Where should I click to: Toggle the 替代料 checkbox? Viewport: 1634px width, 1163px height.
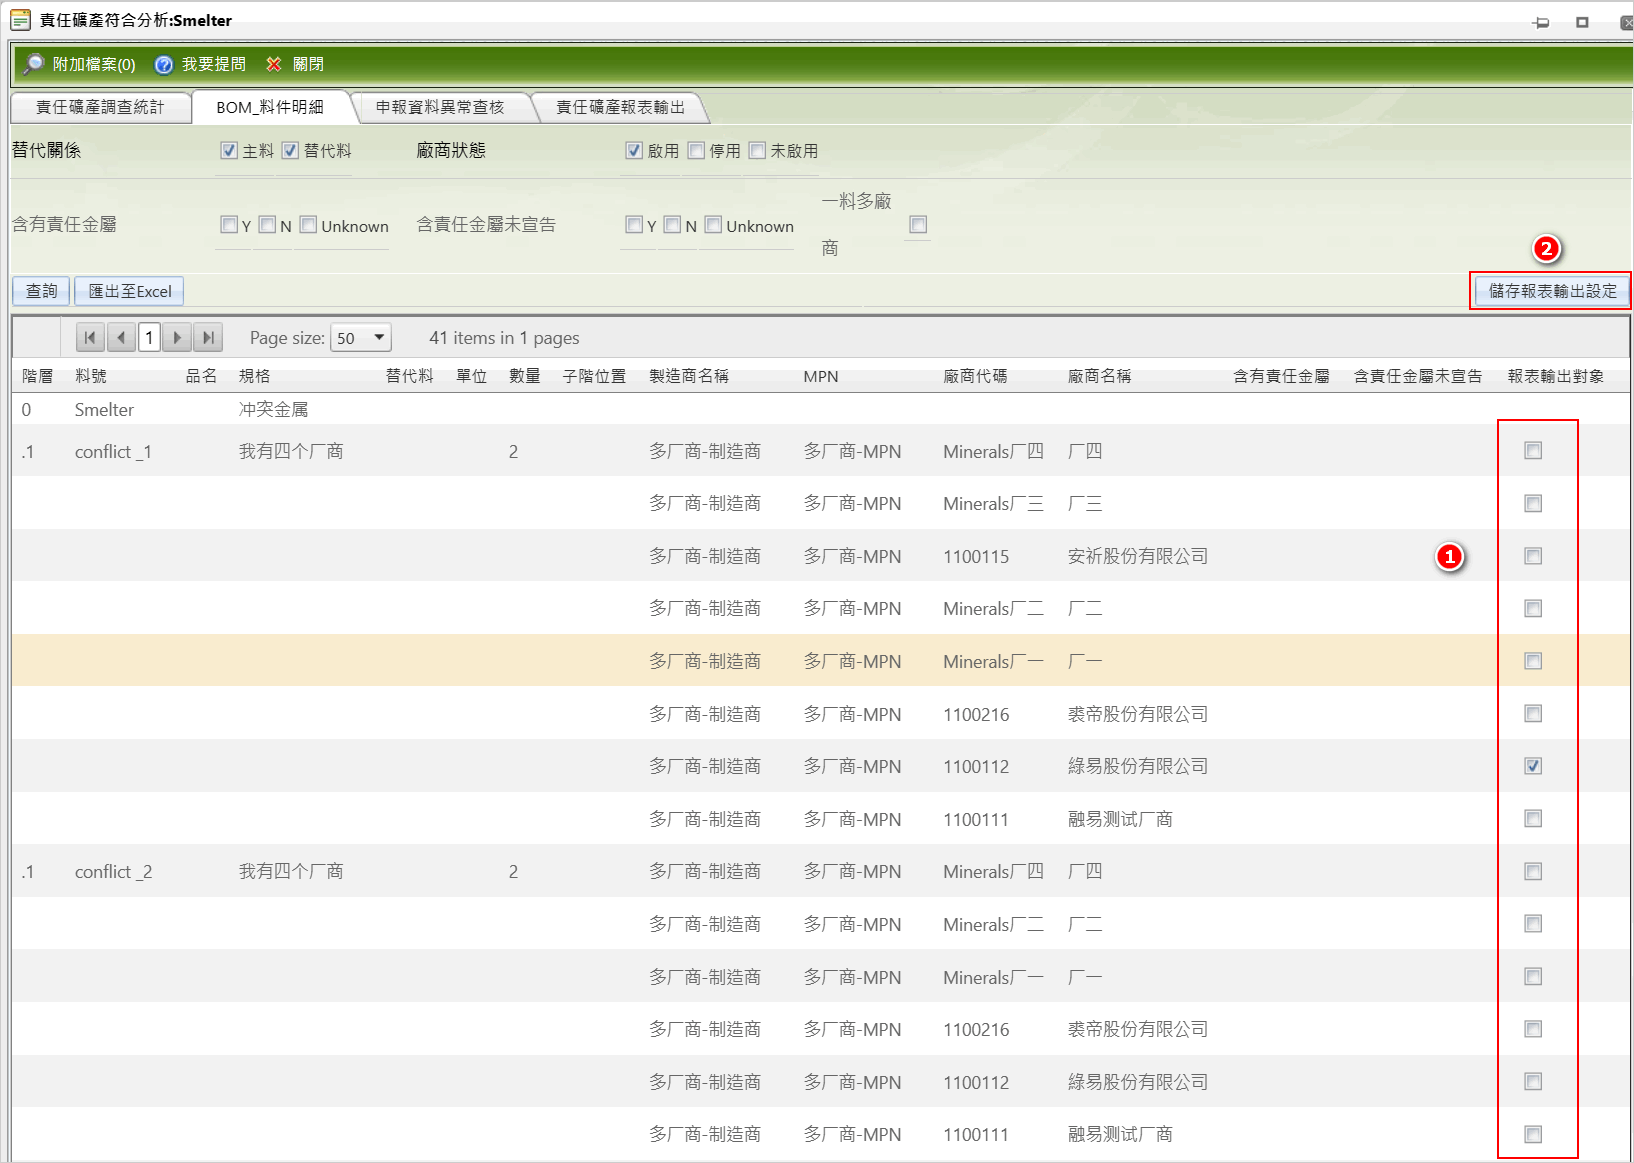(x=290, y=150)
